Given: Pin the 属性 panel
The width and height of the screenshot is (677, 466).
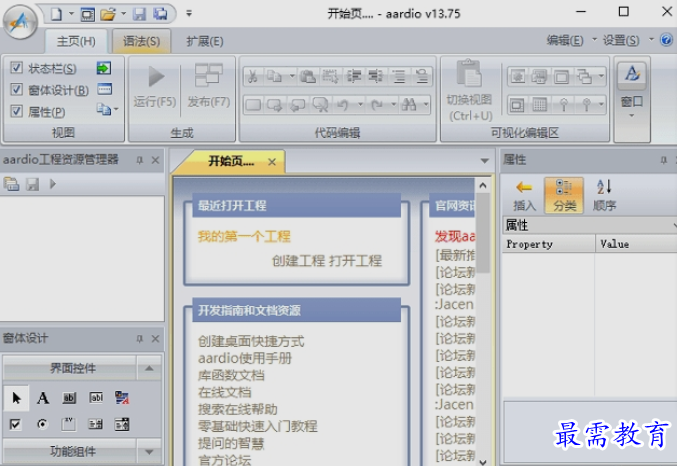Looking at the screenshot, I should point(663,160).
